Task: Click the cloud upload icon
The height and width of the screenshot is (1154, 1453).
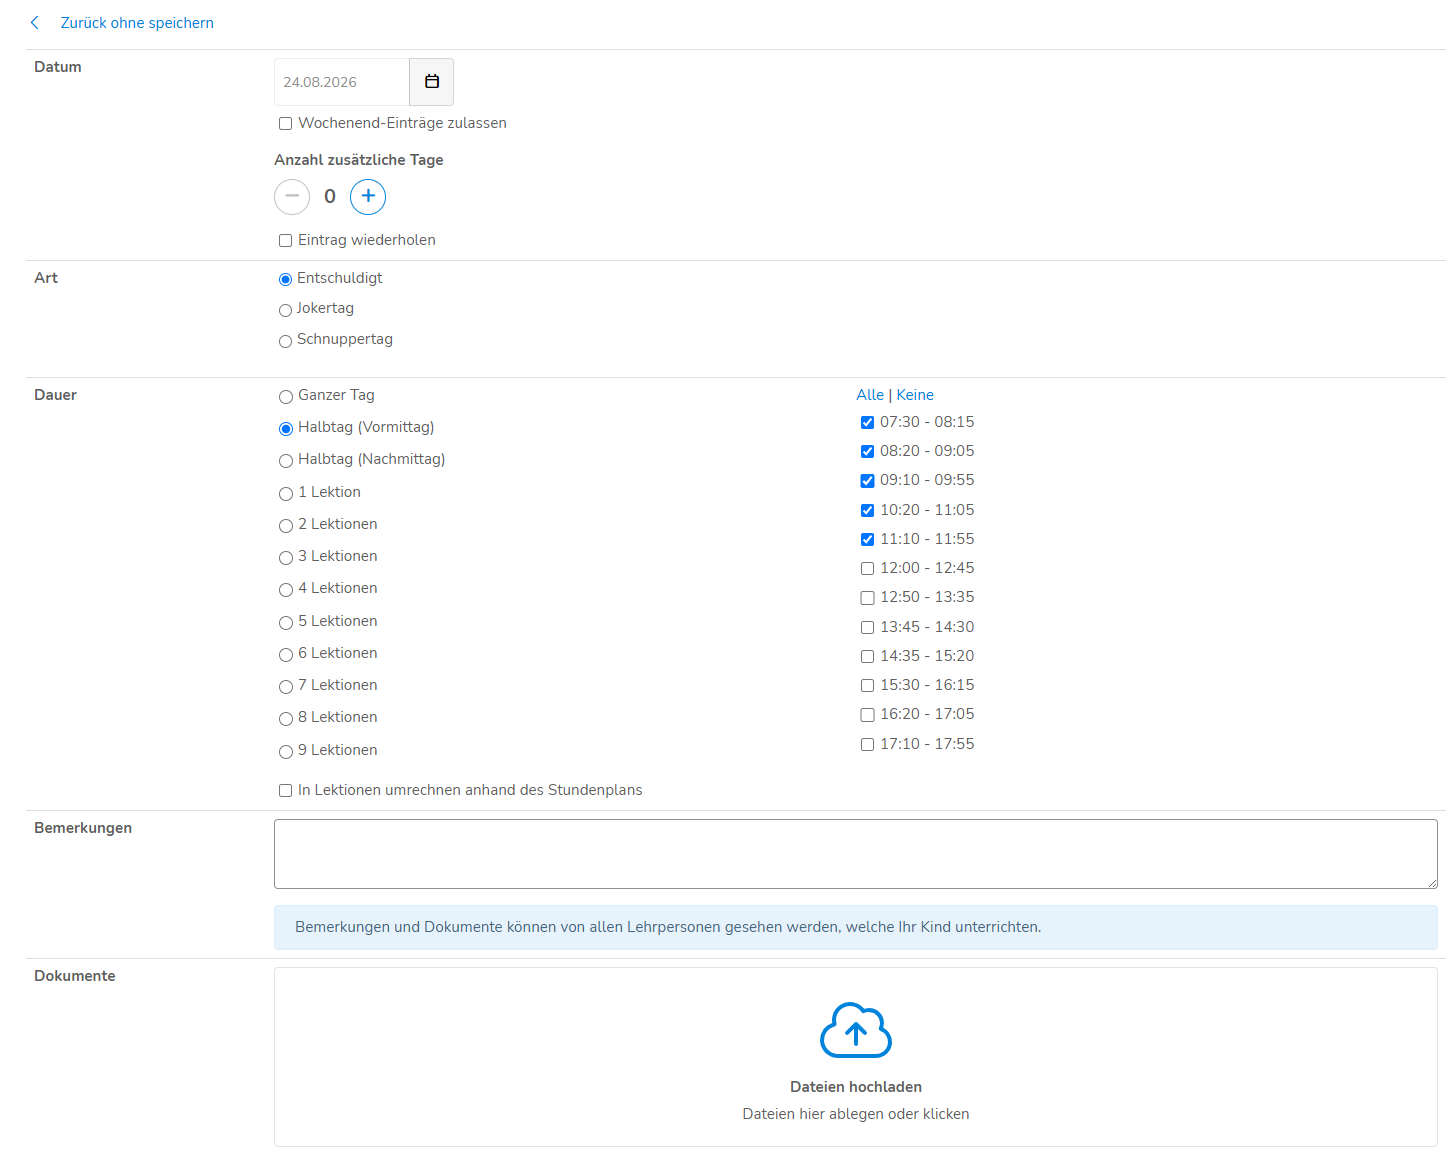Action: pos(856,1030)
